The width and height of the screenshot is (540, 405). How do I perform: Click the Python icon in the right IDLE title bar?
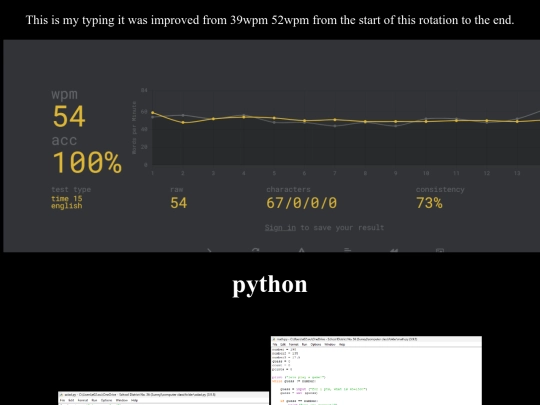[274, 339]
